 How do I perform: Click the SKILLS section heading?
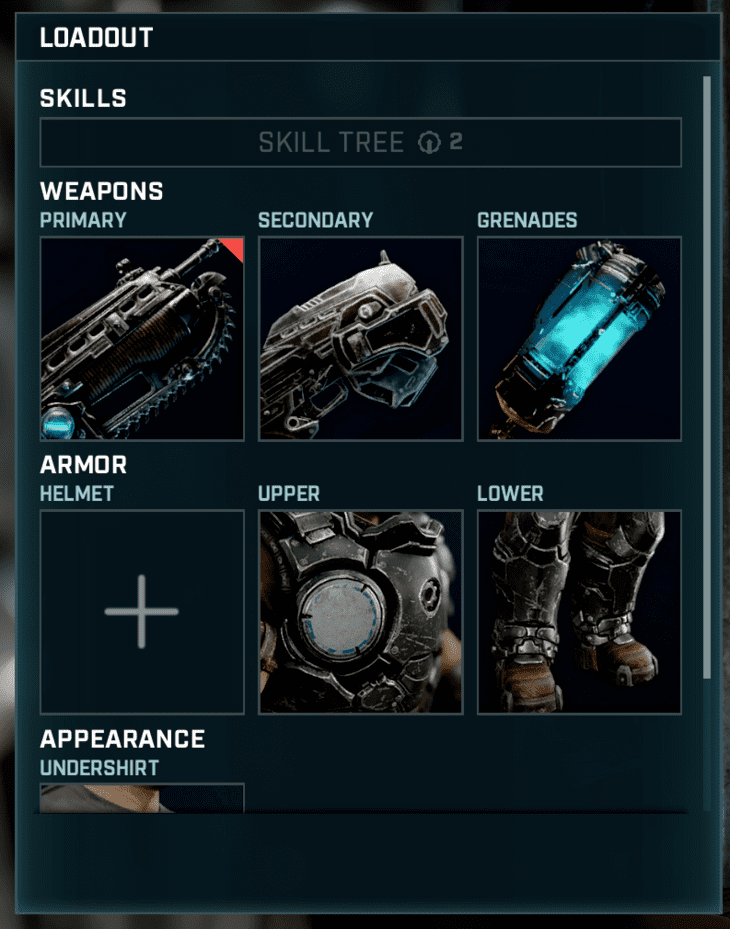(83, 98)
